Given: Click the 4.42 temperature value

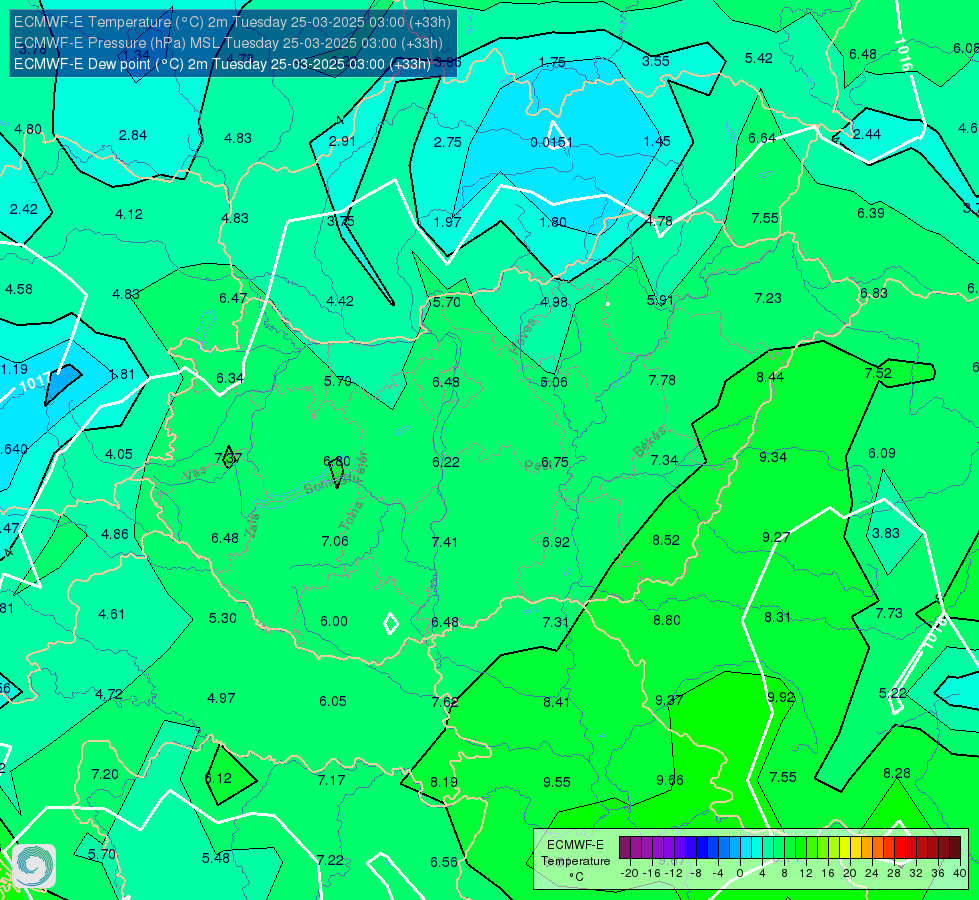Looking at the screenshot, I should point(340,302).
